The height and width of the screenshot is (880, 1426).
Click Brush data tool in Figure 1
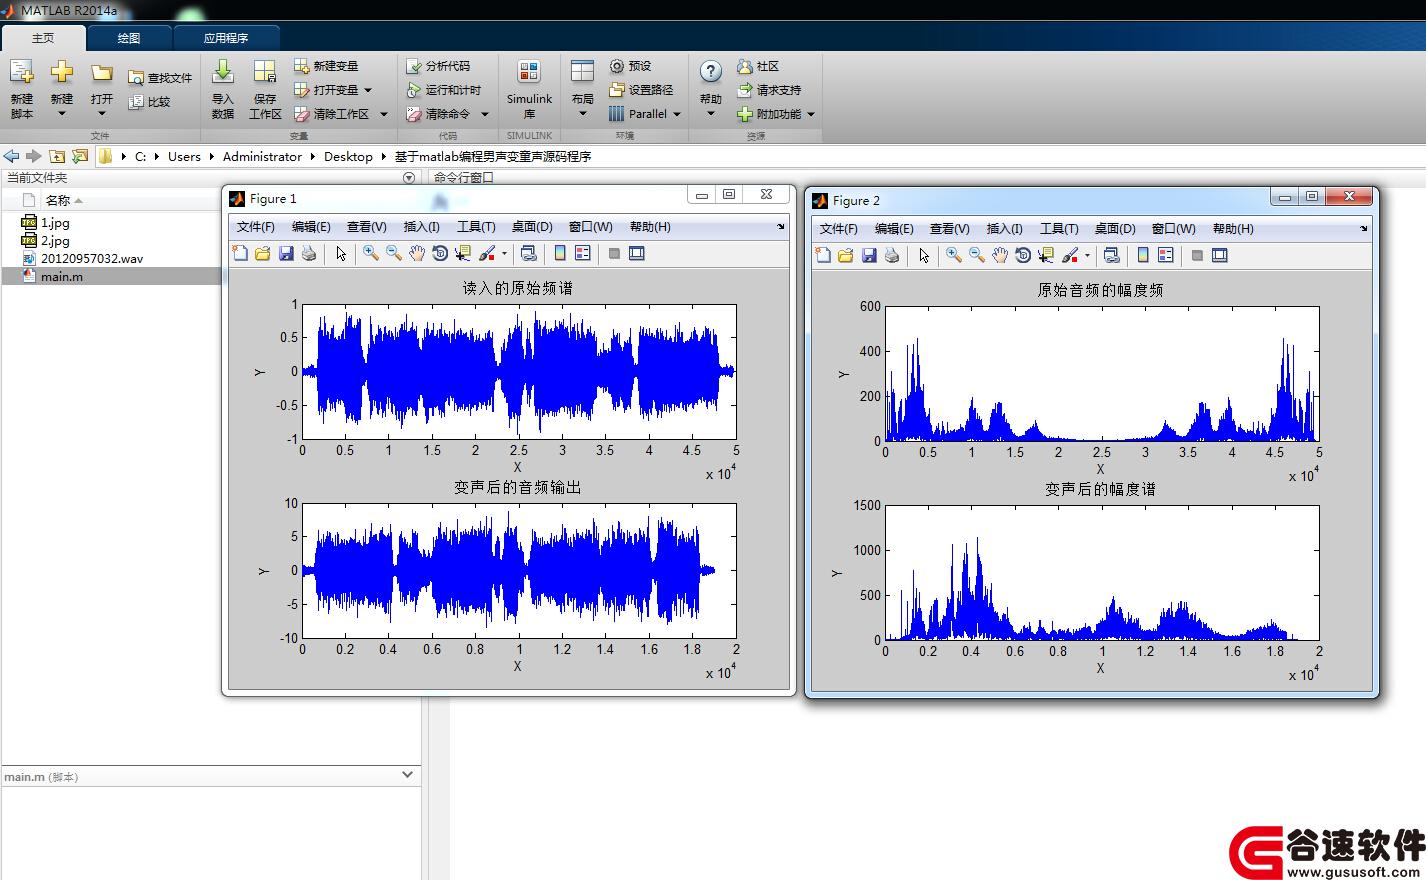tap(487, 253)
